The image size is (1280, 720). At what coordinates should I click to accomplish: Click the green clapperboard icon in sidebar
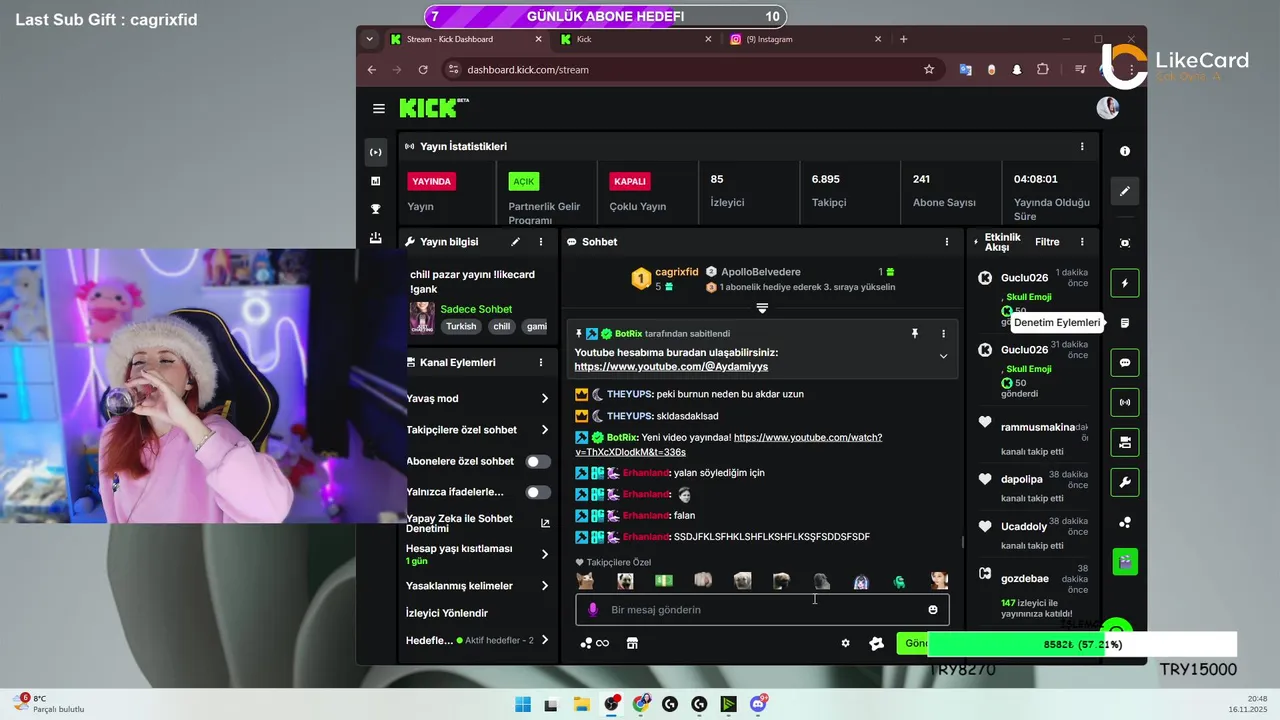(x=1125, y=562)
